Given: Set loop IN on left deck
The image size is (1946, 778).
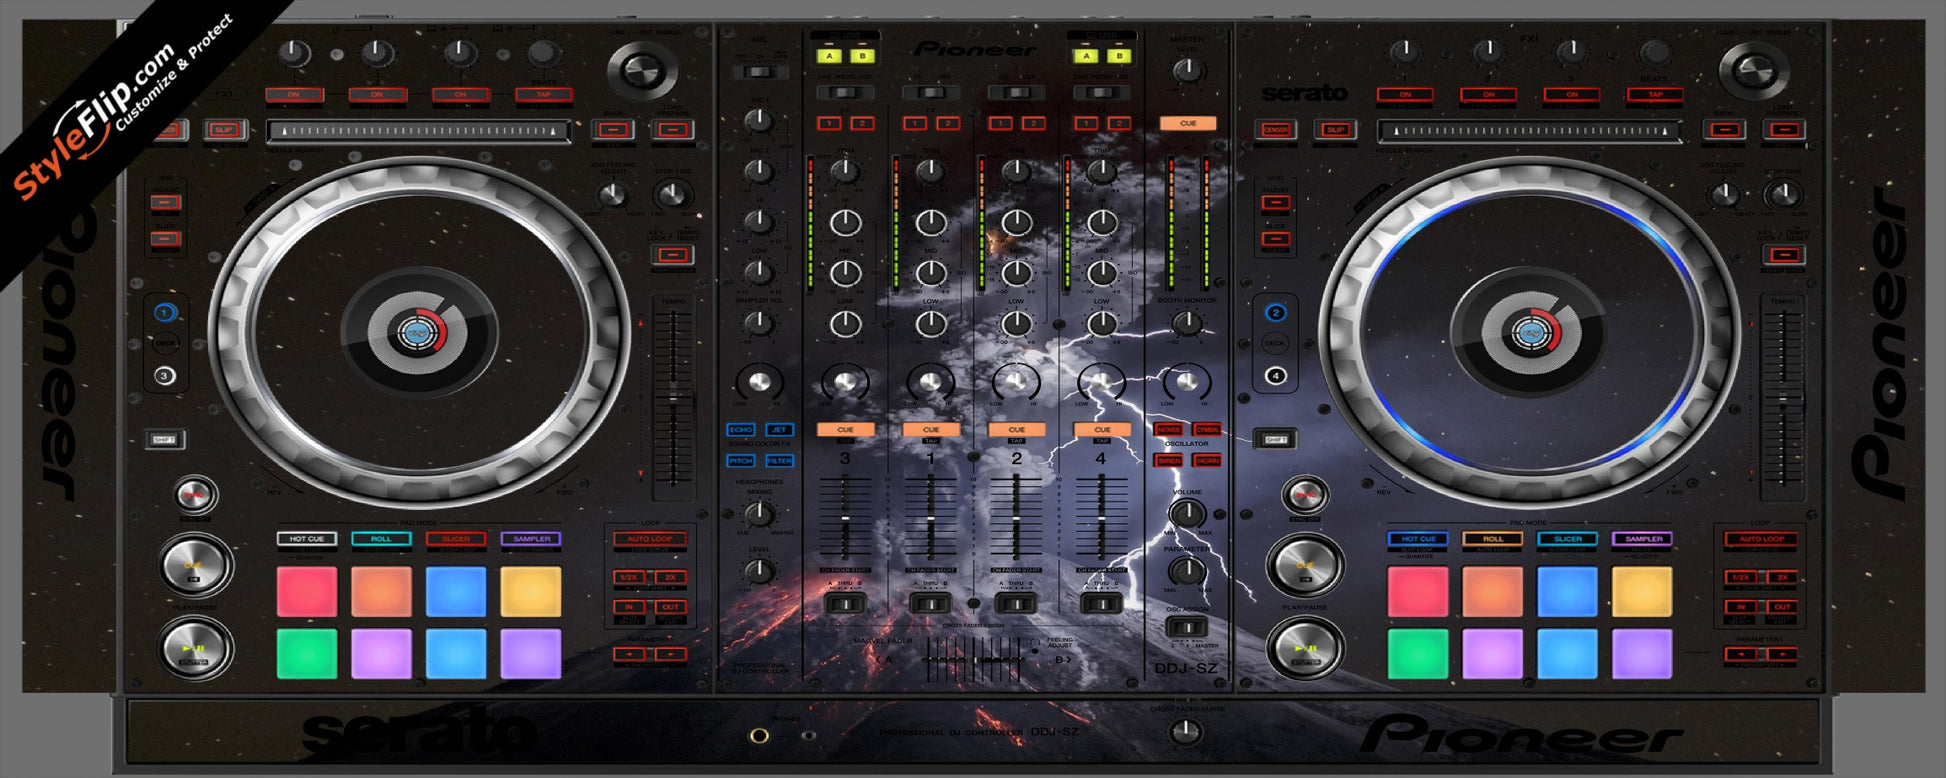Looking at the screenshot, I should (629, 607).
